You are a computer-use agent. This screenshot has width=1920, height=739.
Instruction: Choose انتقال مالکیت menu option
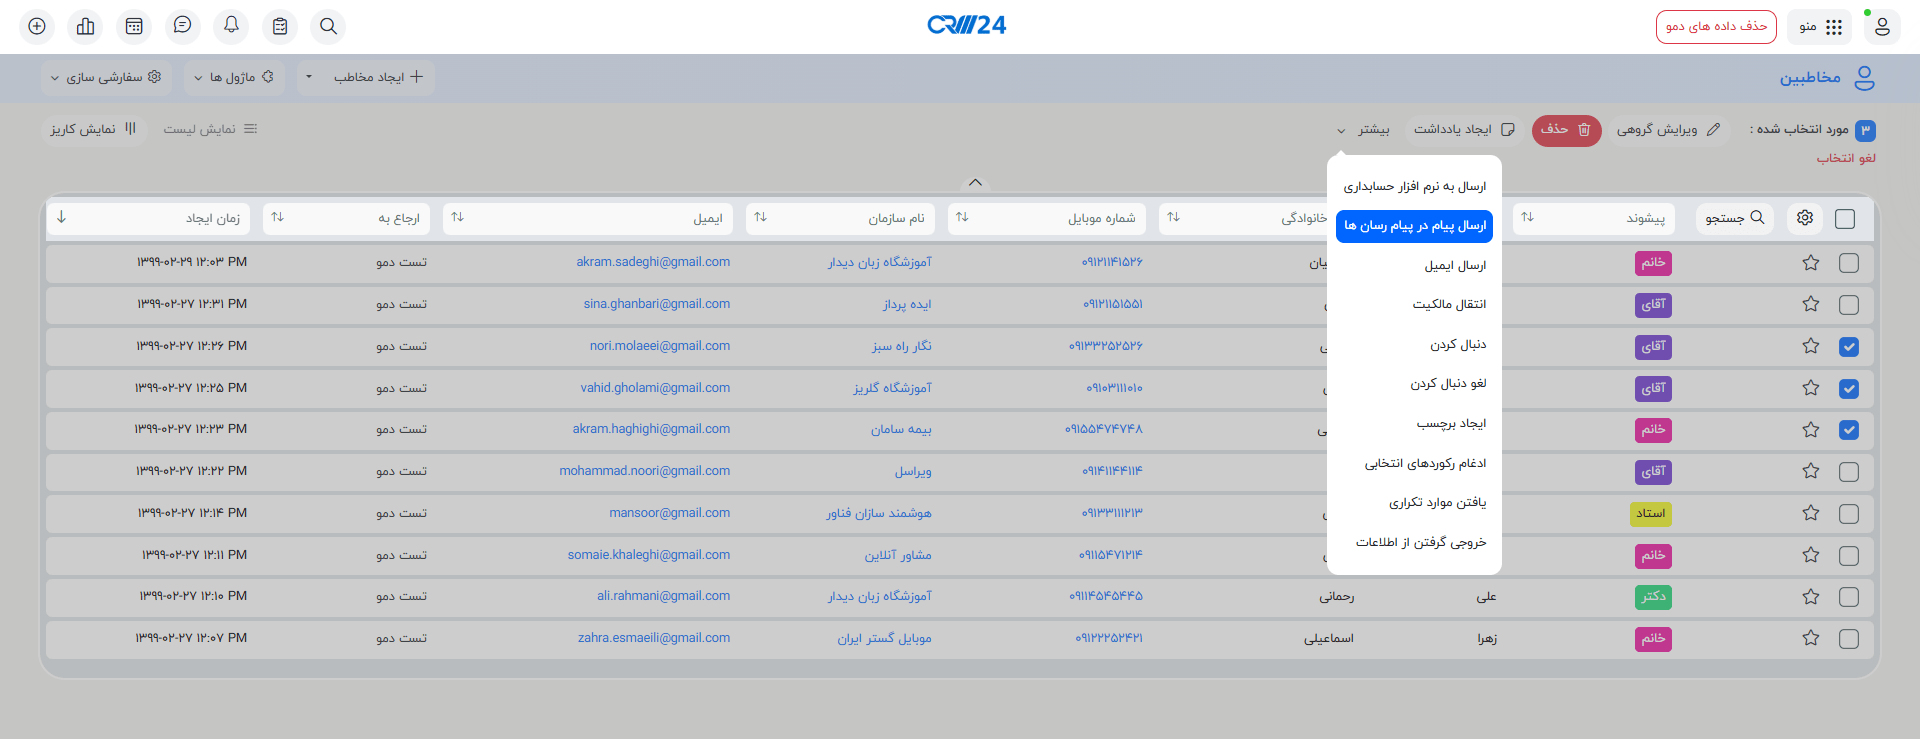(x=1449, y=305)
